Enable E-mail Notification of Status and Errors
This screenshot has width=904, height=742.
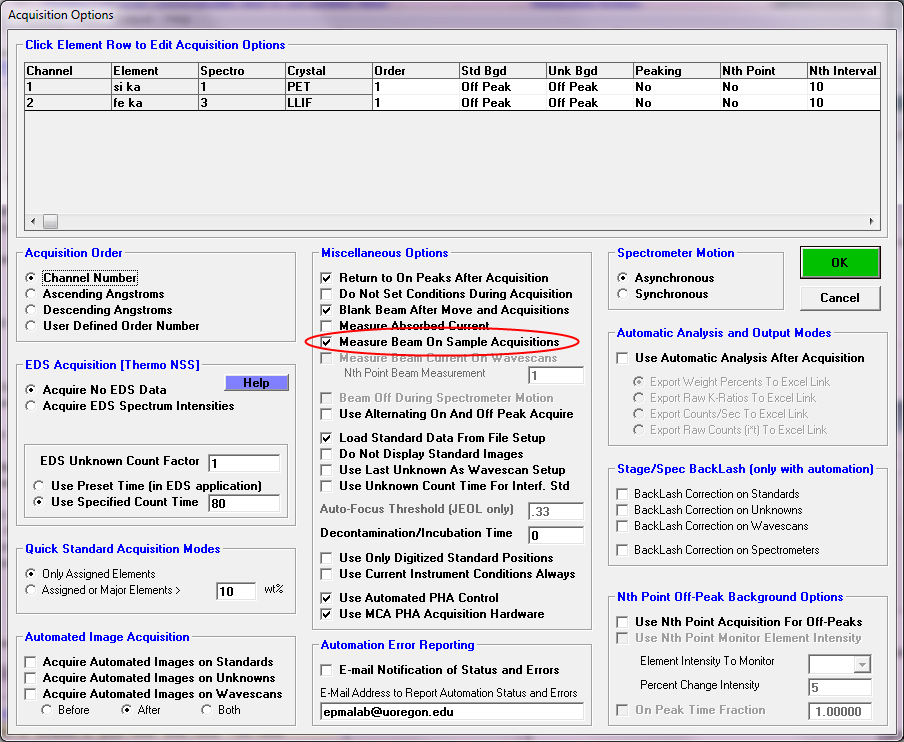click(326, 670)
